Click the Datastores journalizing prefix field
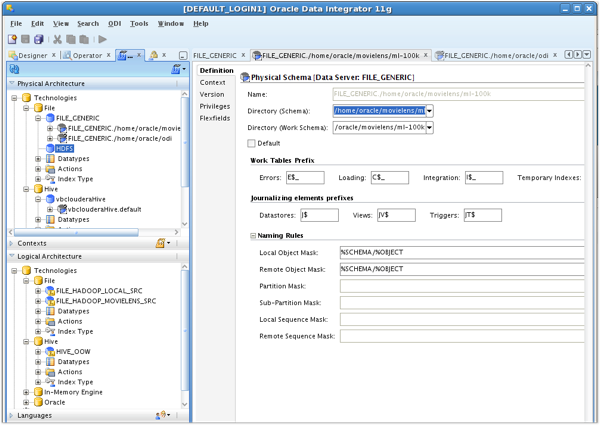This screenshot has width=600, height=425. point(319,215)
